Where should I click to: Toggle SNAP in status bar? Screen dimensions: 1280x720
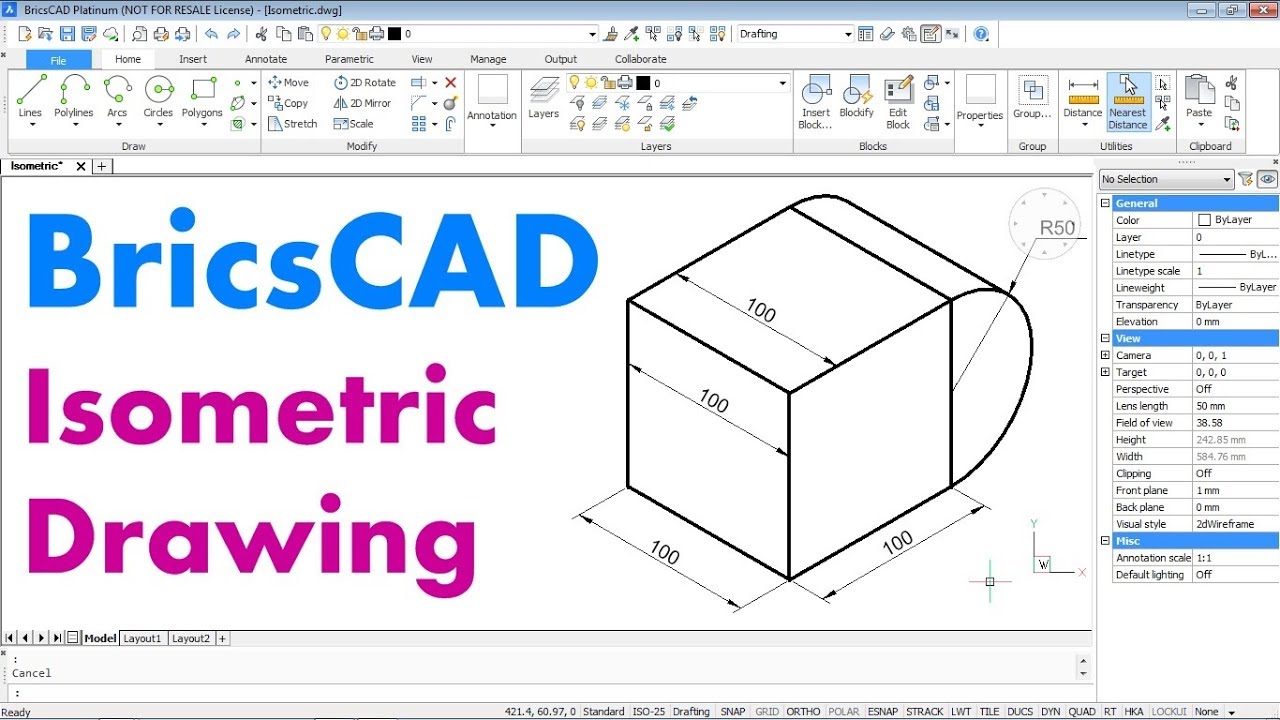733,712
